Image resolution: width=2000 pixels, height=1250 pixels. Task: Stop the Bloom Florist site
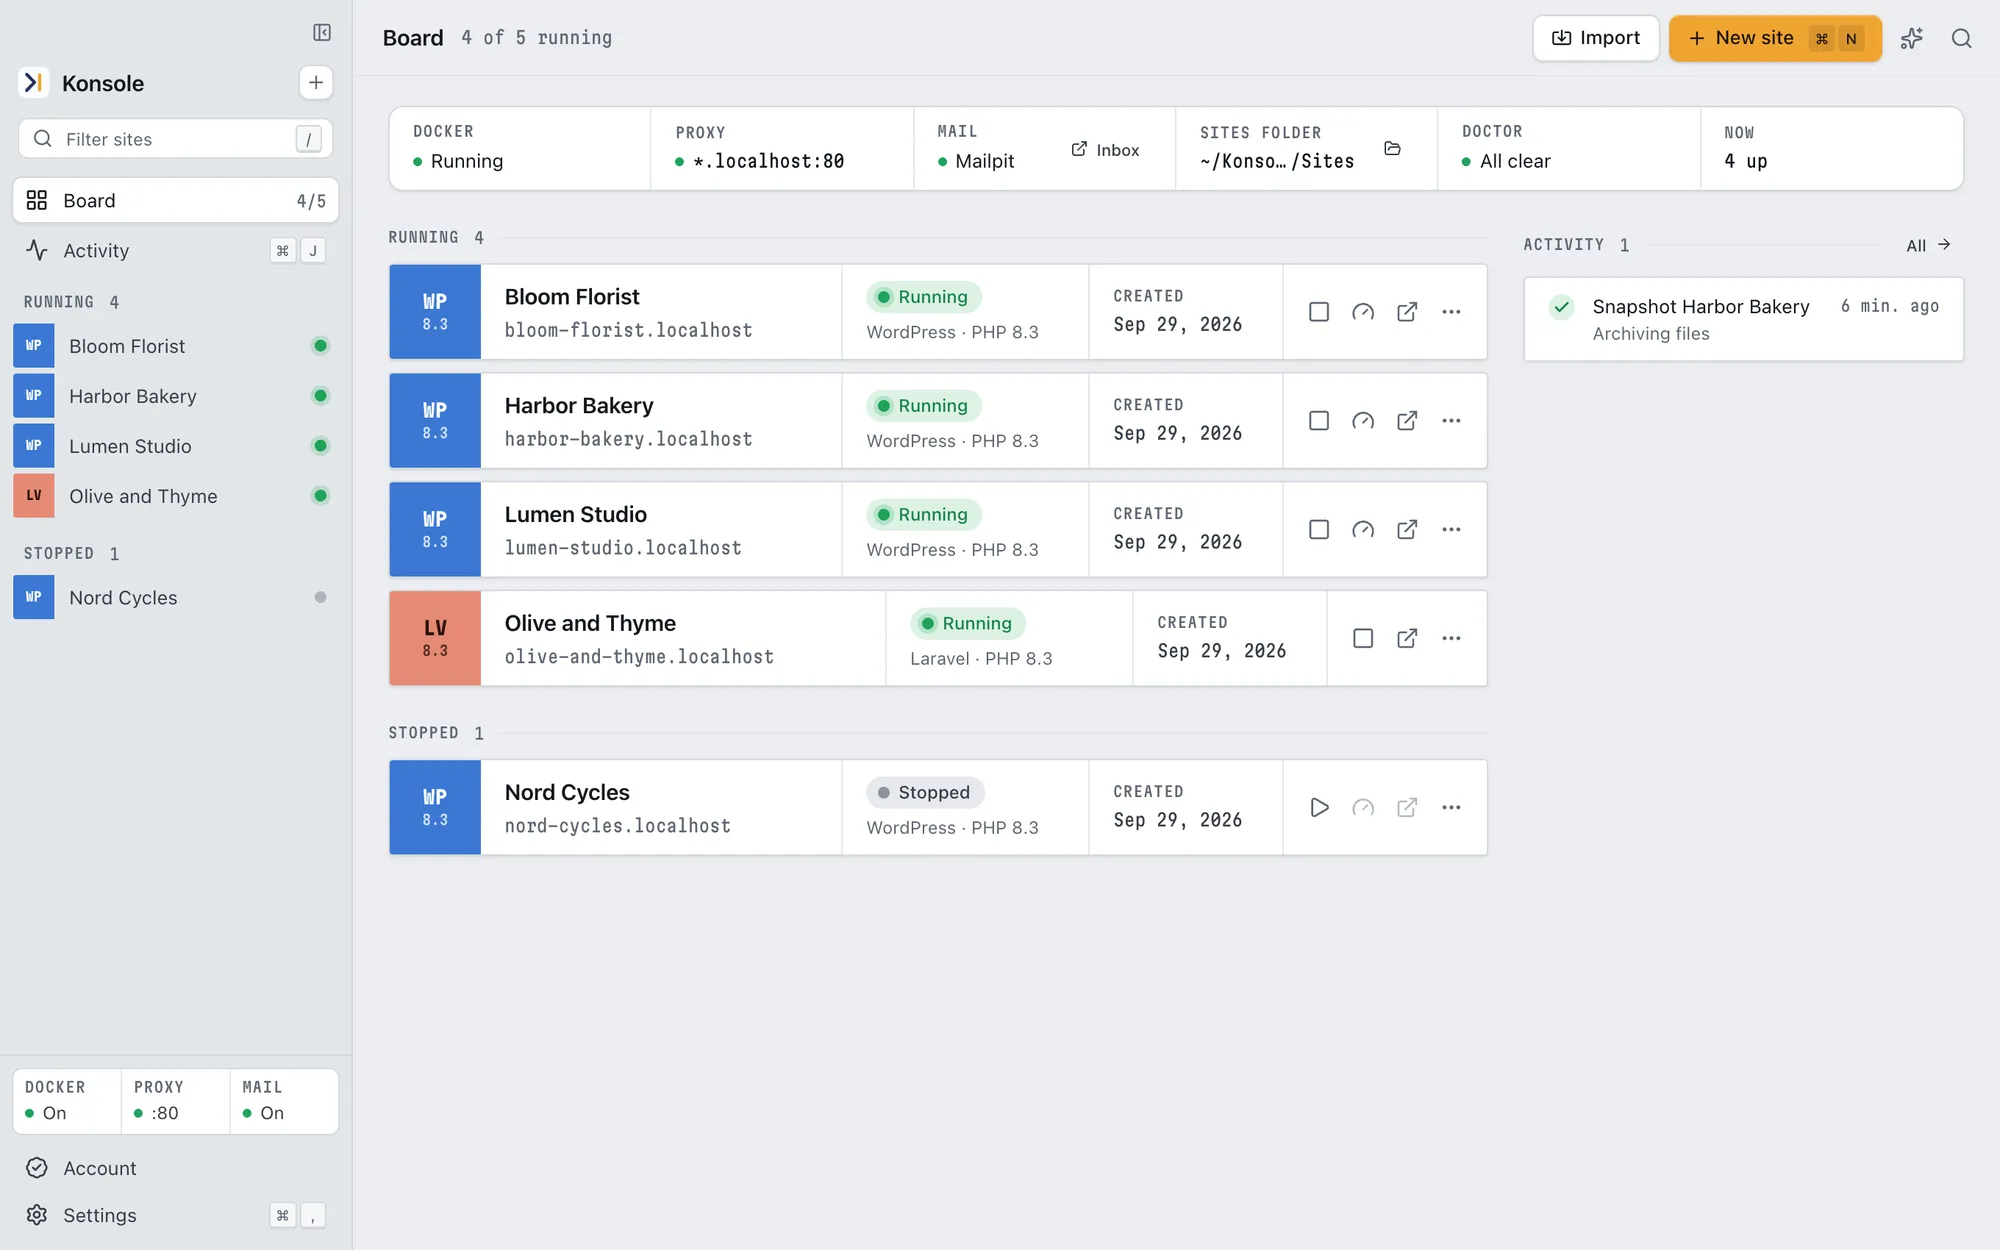point(1319,312)
